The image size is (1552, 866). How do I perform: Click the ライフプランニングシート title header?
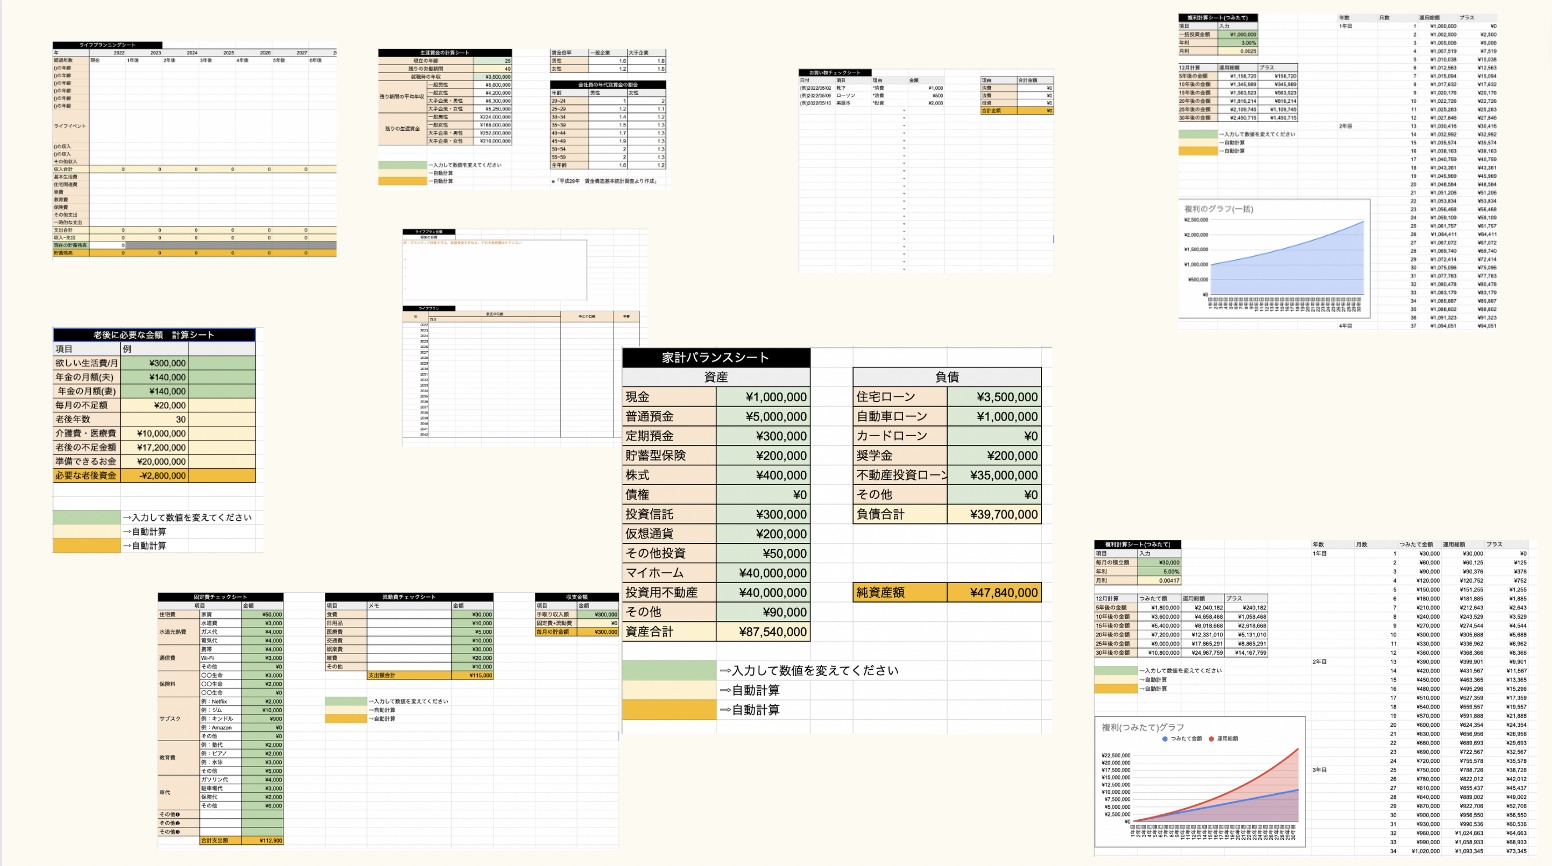pyautogui.click(x=108, y=45)
